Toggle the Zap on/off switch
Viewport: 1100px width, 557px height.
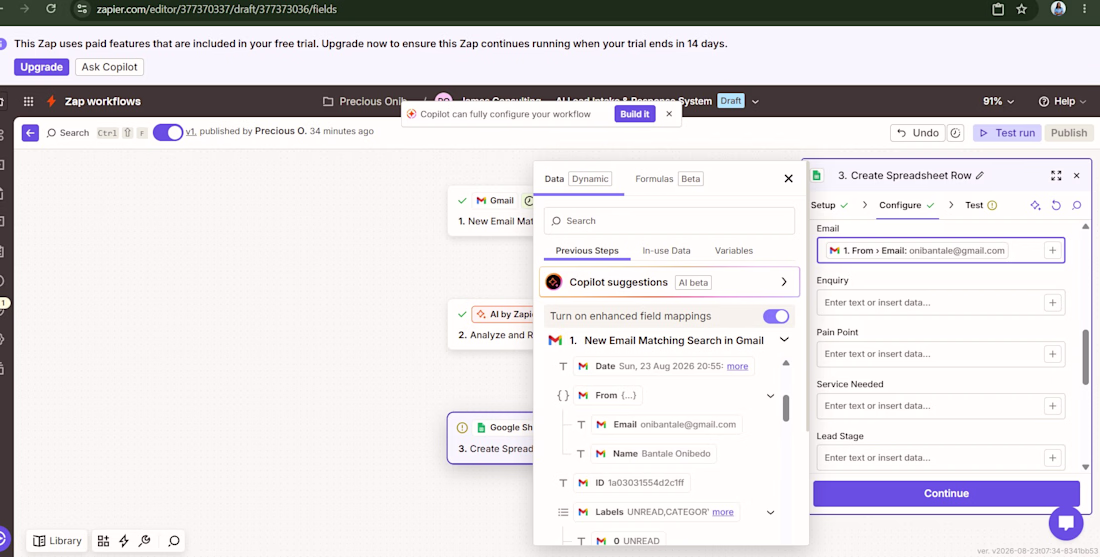(168, 132)
